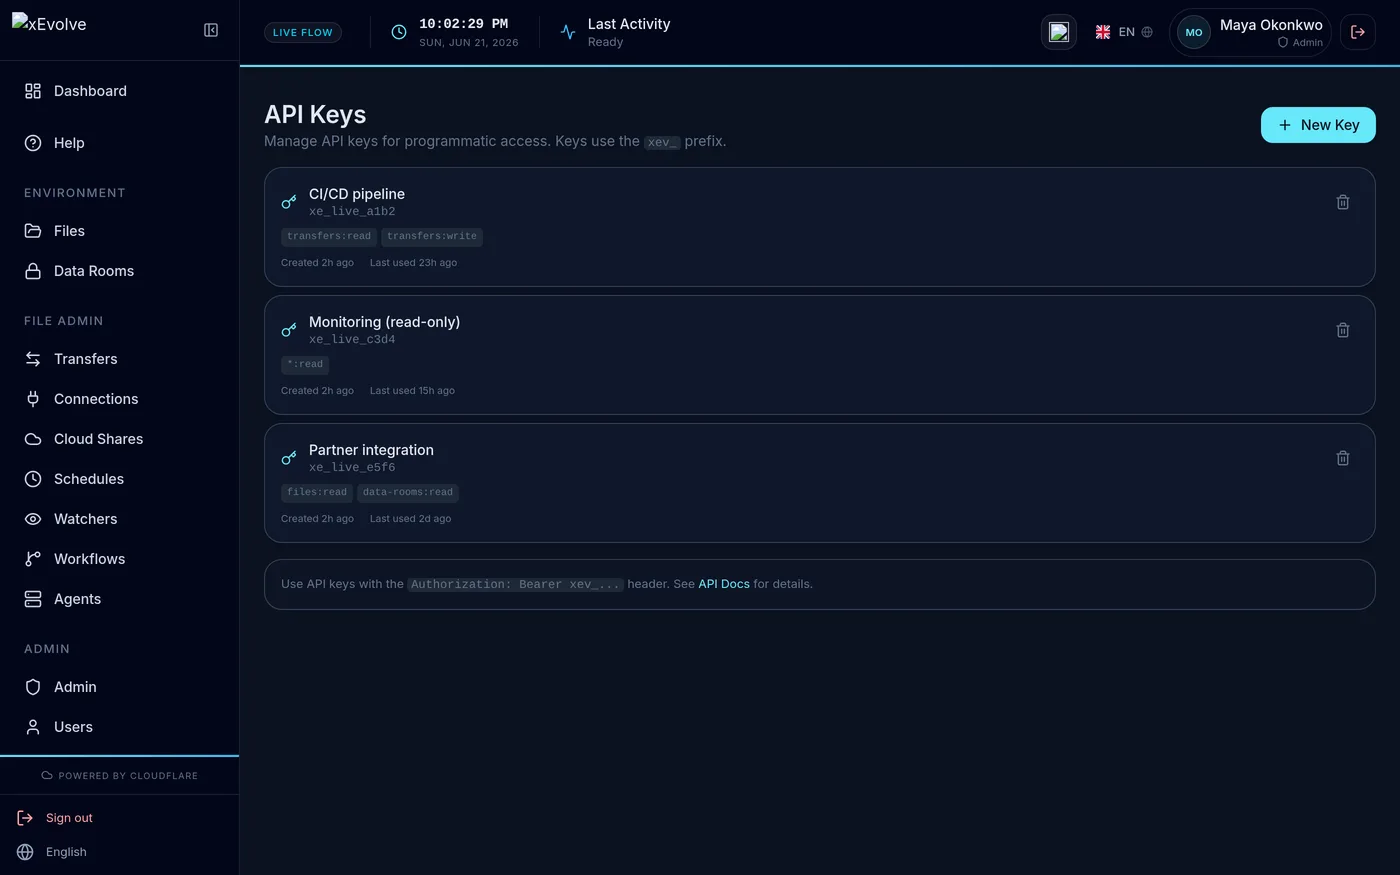1400x875 pixels.
Task: Open the Dashboard icon in sidebar
Action: click(33, 91)
